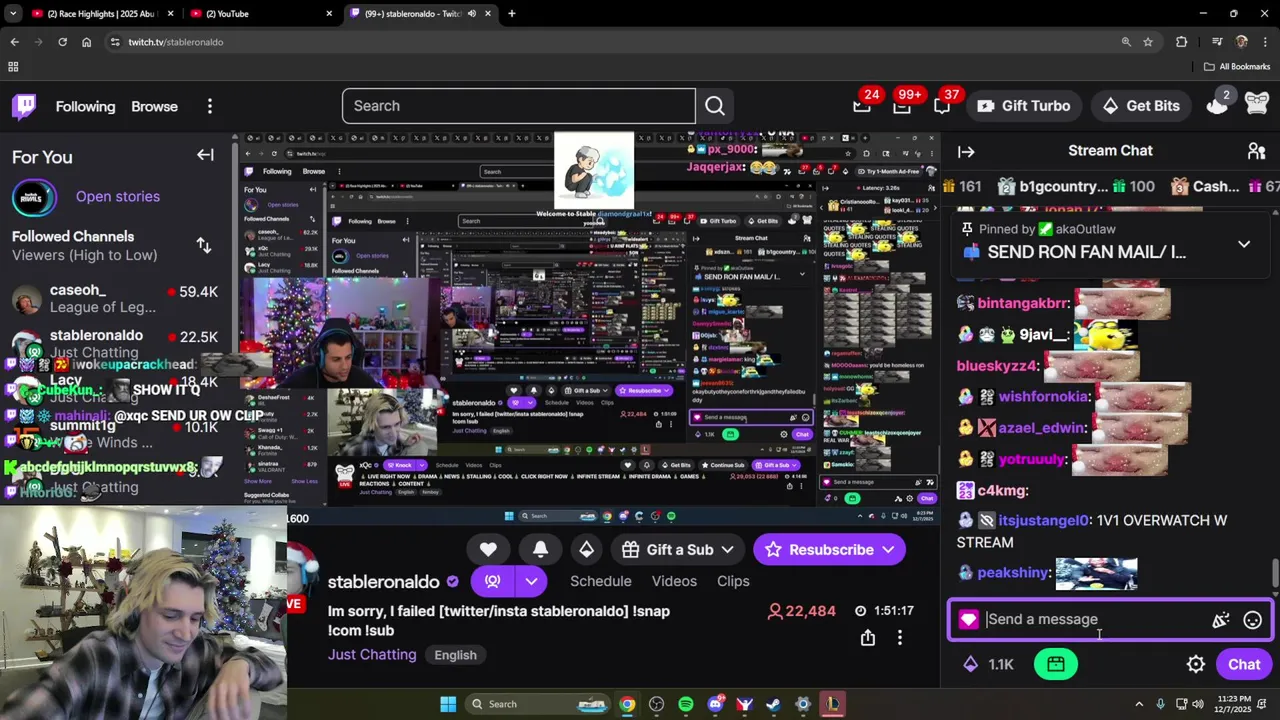Click the Gift Turbo button
Screen dimensions: 1280x720
(x=1023, y=106)
